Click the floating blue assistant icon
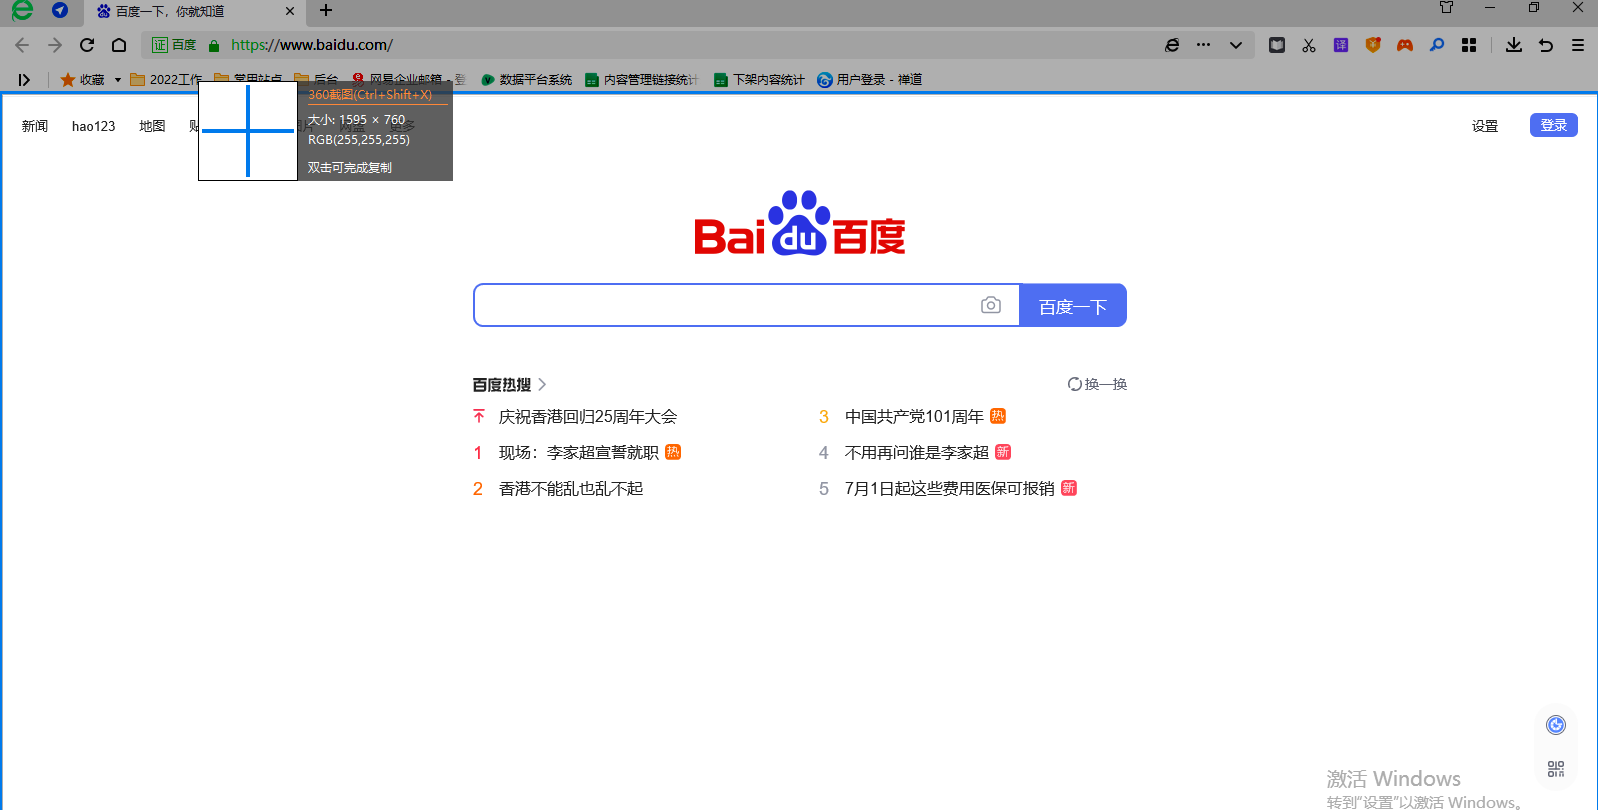This screenshot has width=1598, height=810. click(1556, 725)
